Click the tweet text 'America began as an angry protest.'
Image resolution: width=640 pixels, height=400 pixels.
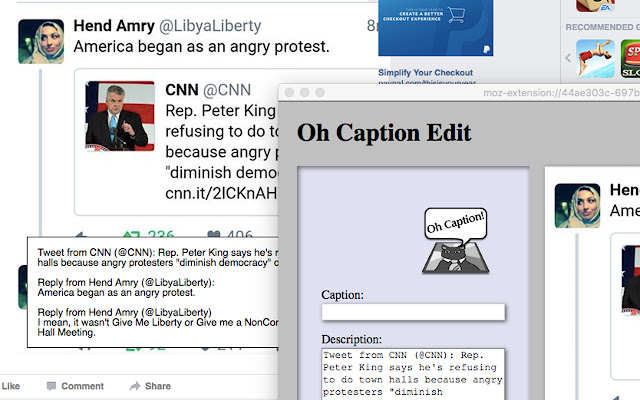(x=201, y=47)
